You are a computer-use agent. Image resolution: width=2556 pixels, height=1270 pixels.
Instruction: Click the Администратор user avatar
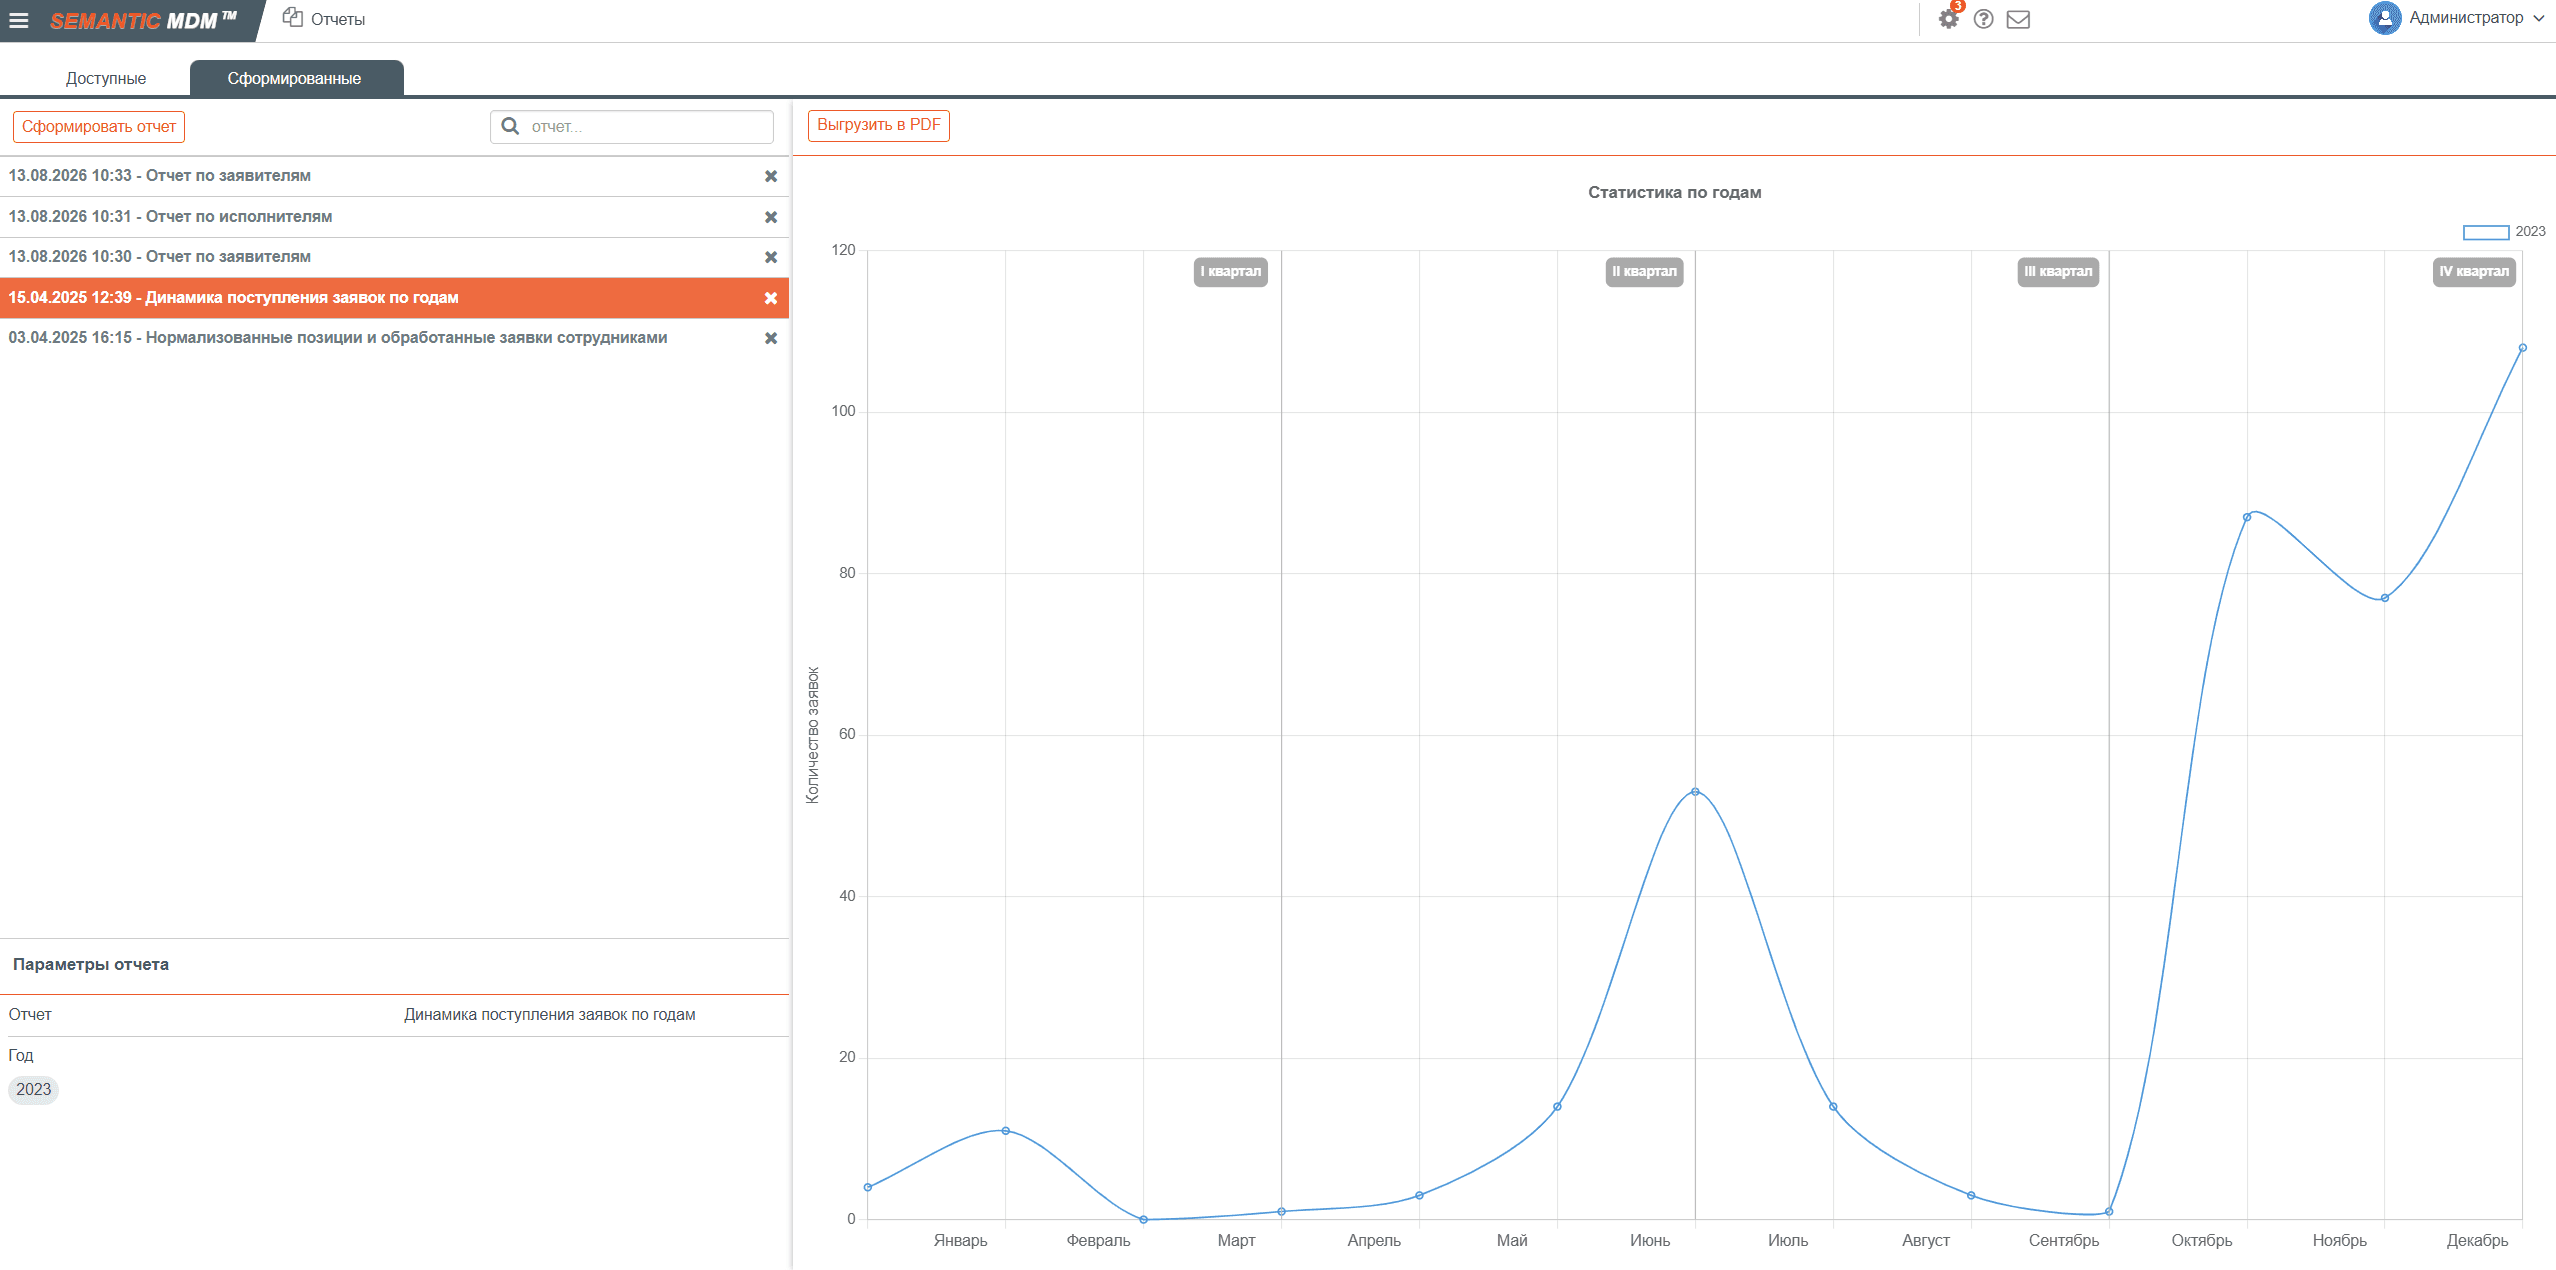pos(2384,18)
